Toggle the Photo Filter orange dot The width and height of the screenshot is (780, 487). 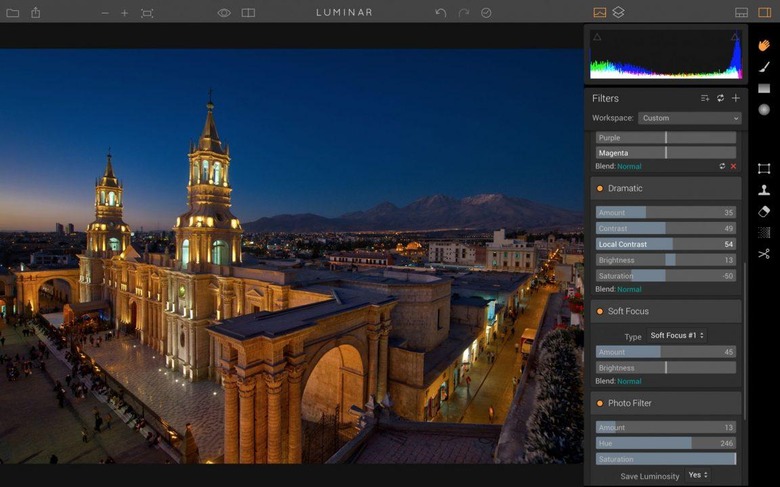pos(599,403)
